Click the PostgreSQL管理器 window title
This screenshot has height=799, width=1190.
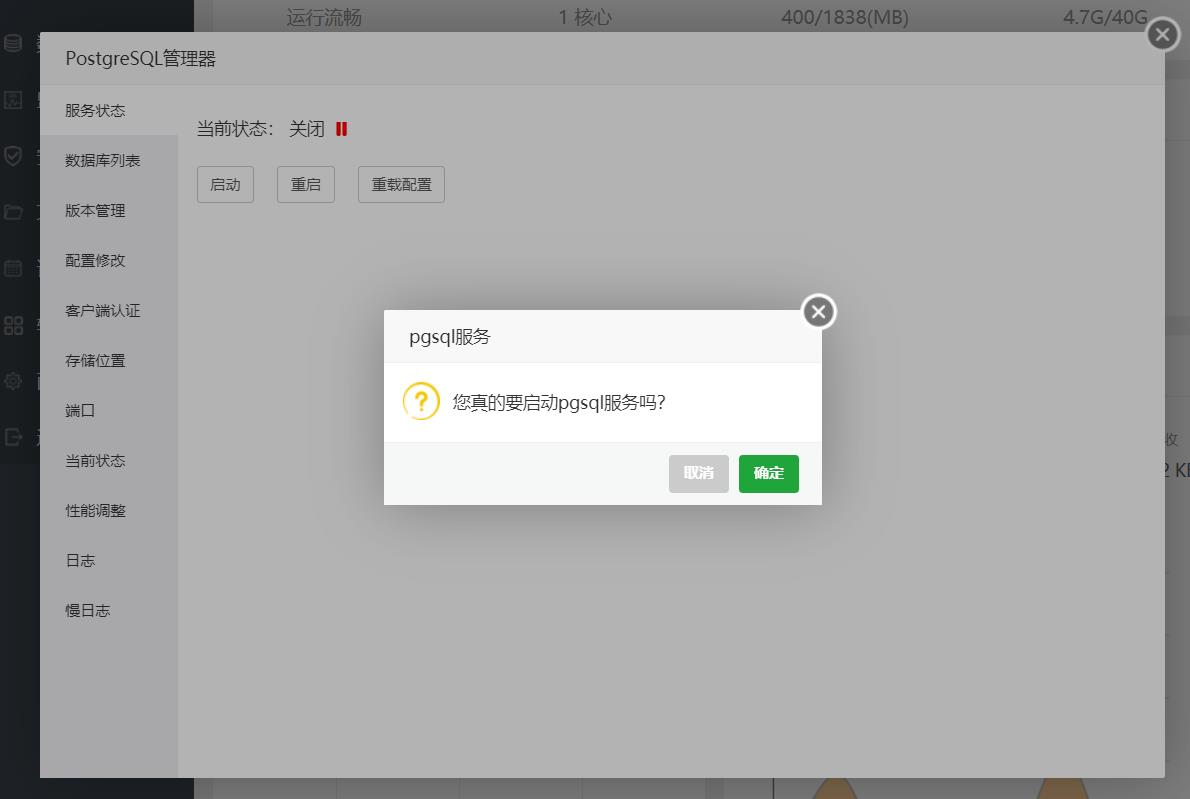[140, 58]
